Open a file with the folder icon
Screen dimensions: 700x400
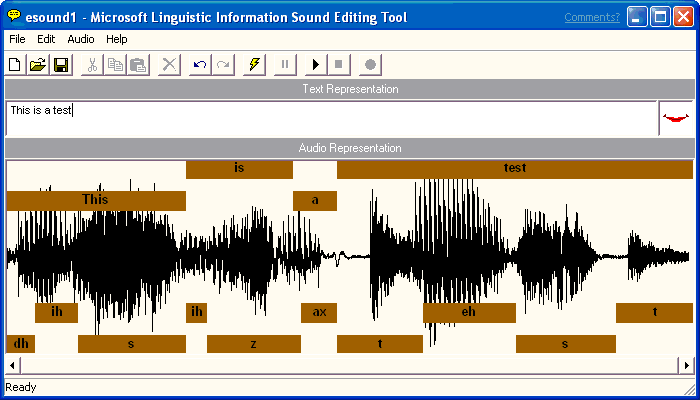[x=38, y=65]
